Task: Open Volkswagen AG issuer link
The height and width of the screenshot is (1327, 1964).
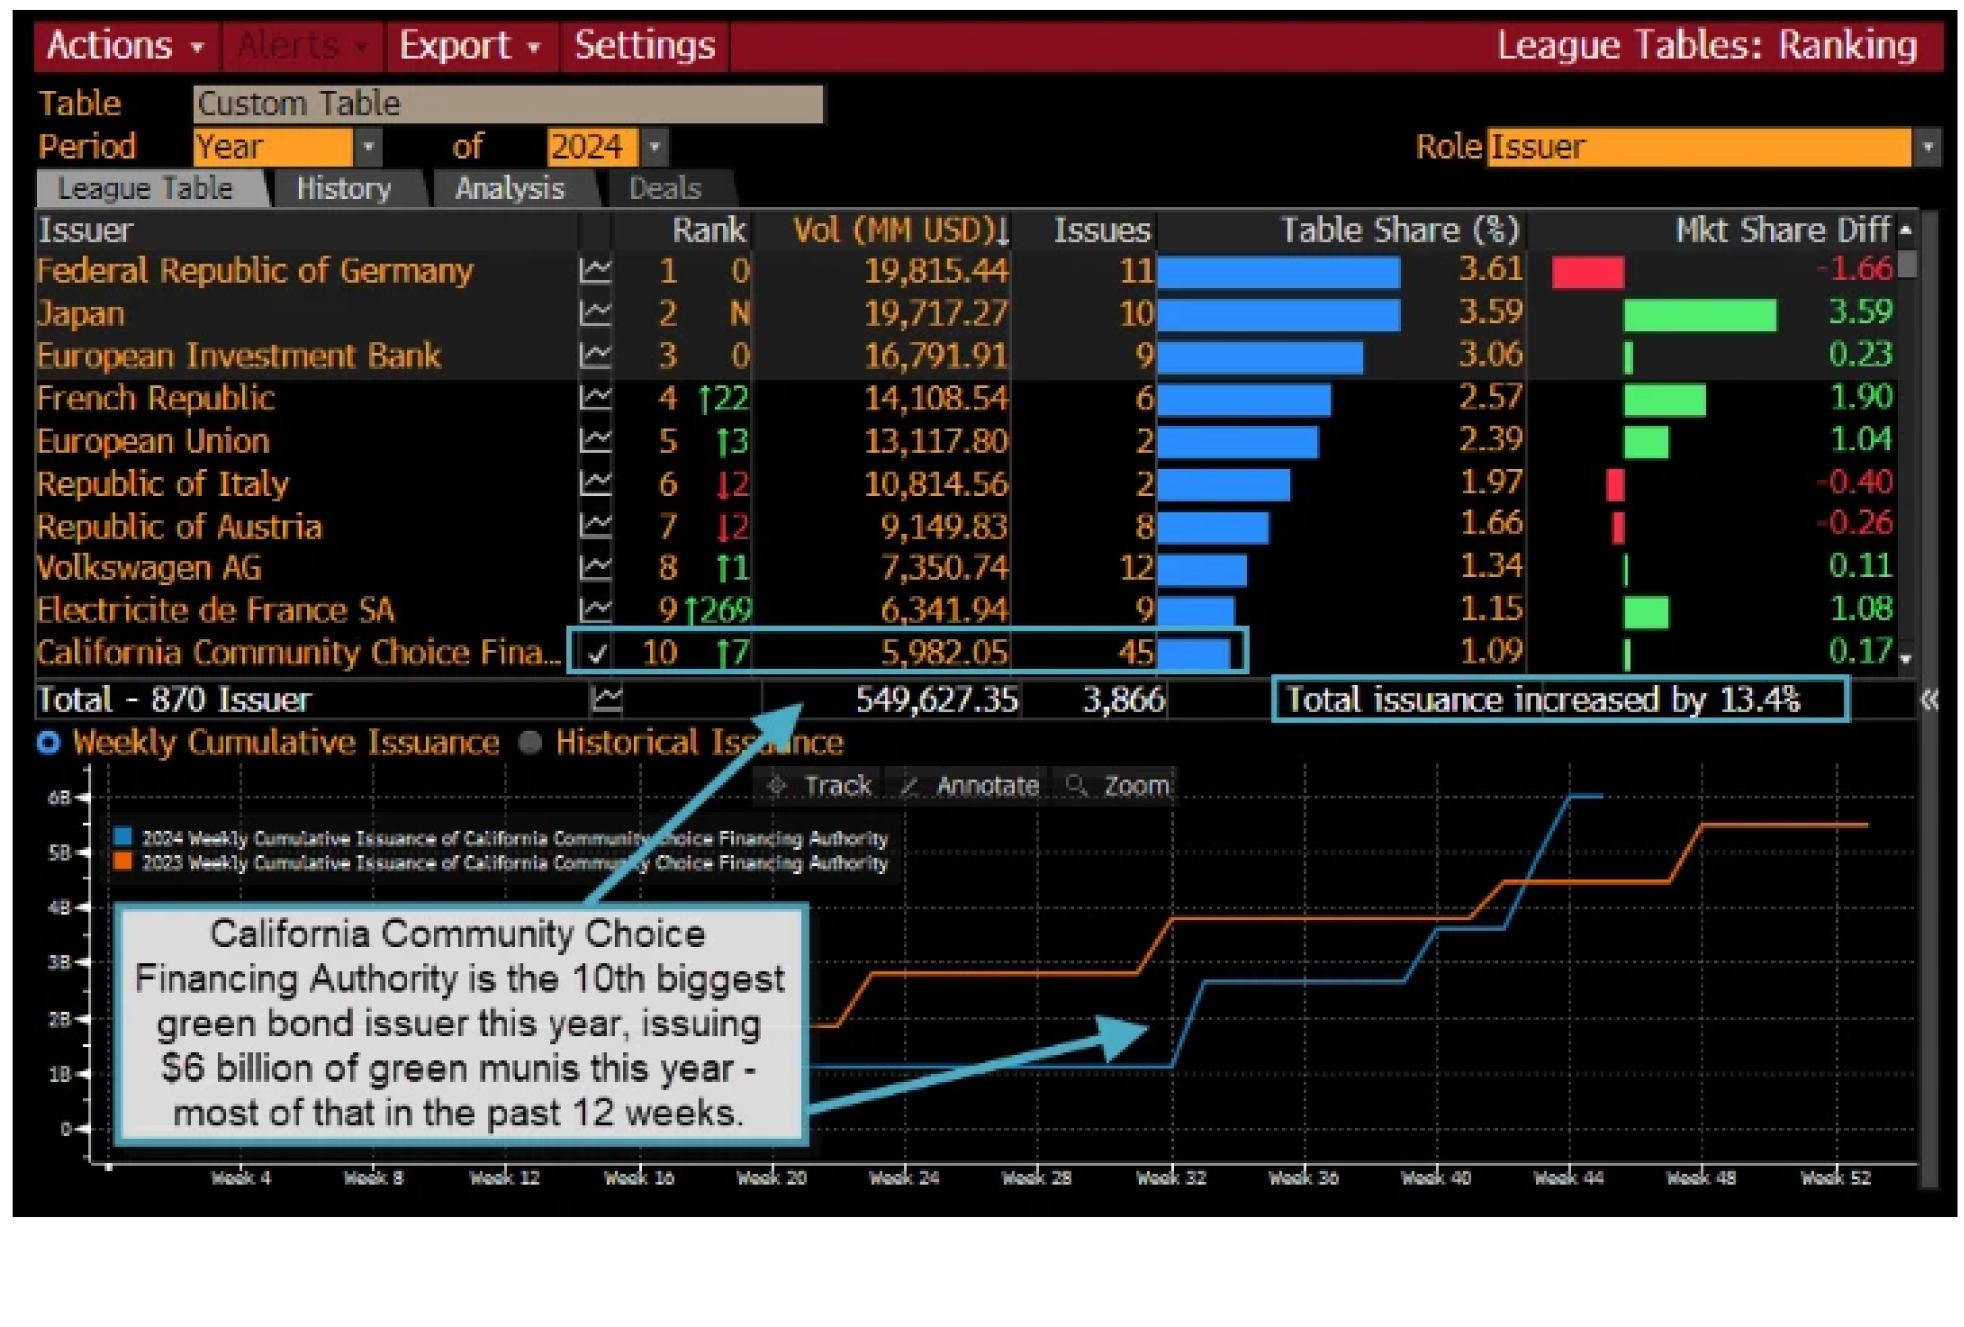Action: pos(149,568)
